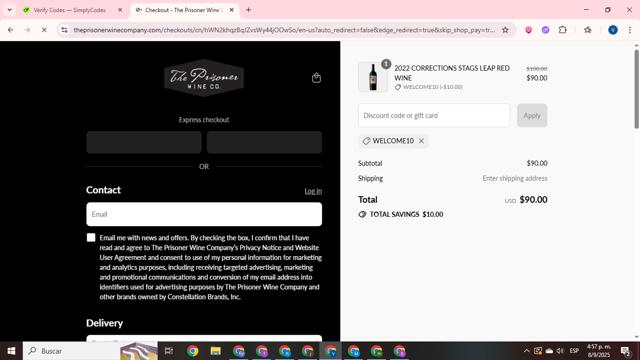Screen dimensions: 640x360
Task: Open the tab search dropdown arrow
Action: 9,10
